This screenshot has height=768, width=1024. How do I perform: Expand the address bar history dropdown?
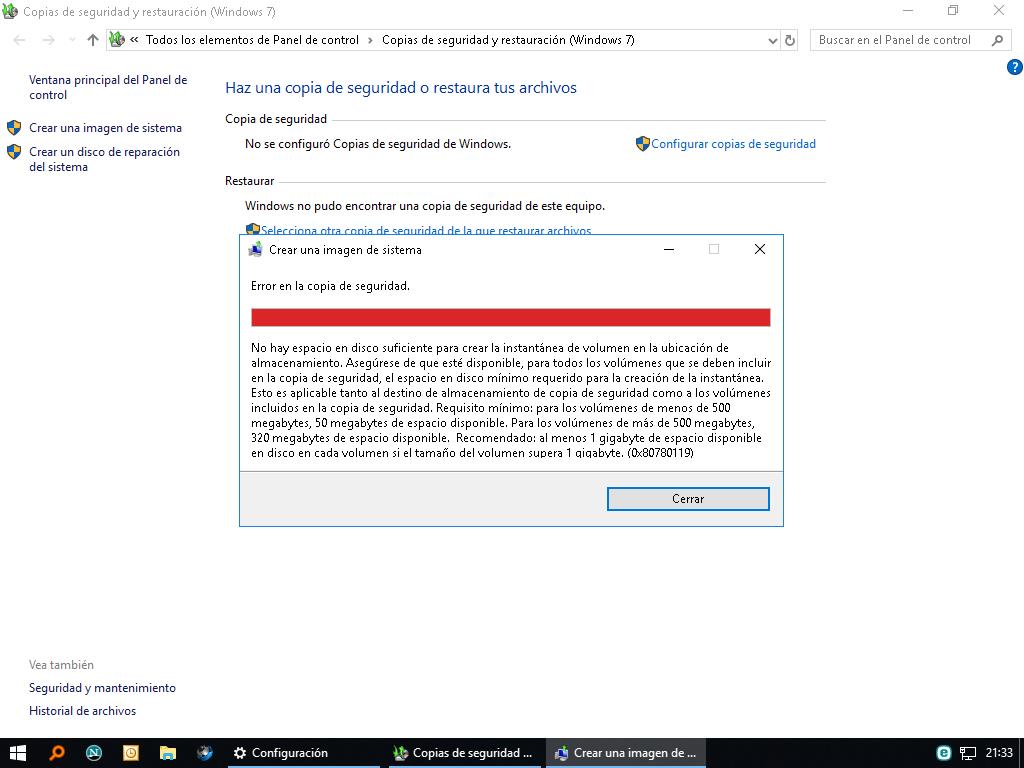772,40
